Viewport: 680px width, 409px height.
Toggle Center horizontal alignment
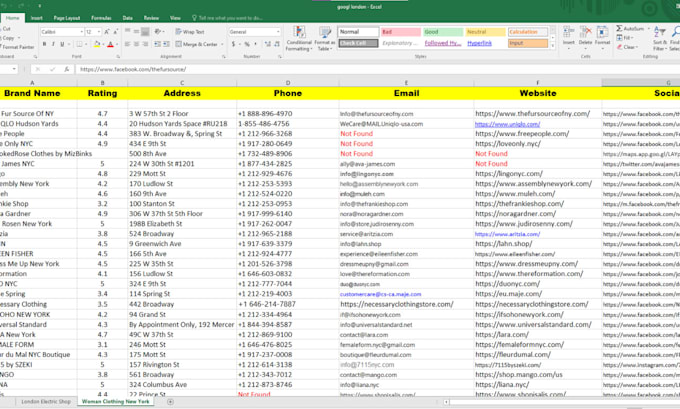point(136,44)
